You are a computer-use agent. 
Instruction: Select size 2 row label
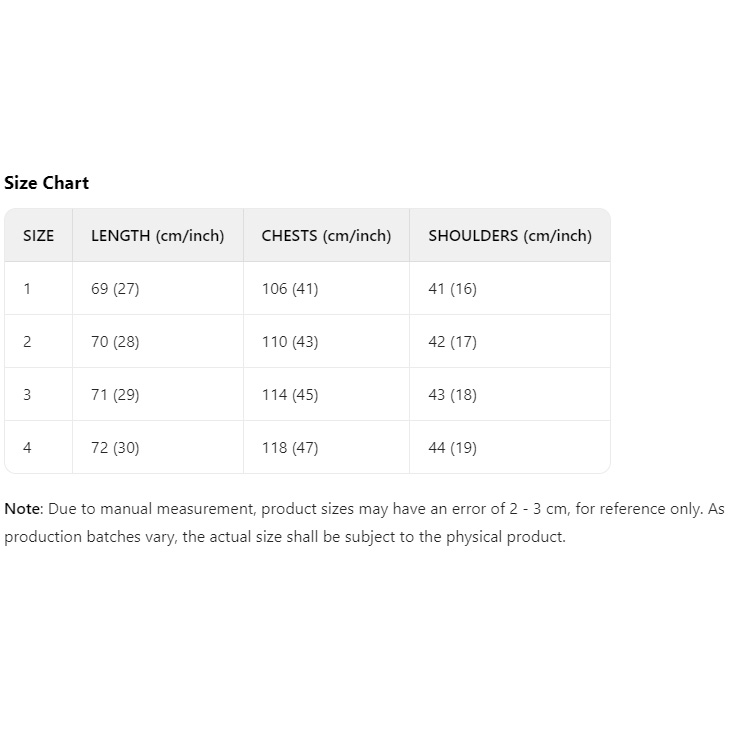point(27,342)
